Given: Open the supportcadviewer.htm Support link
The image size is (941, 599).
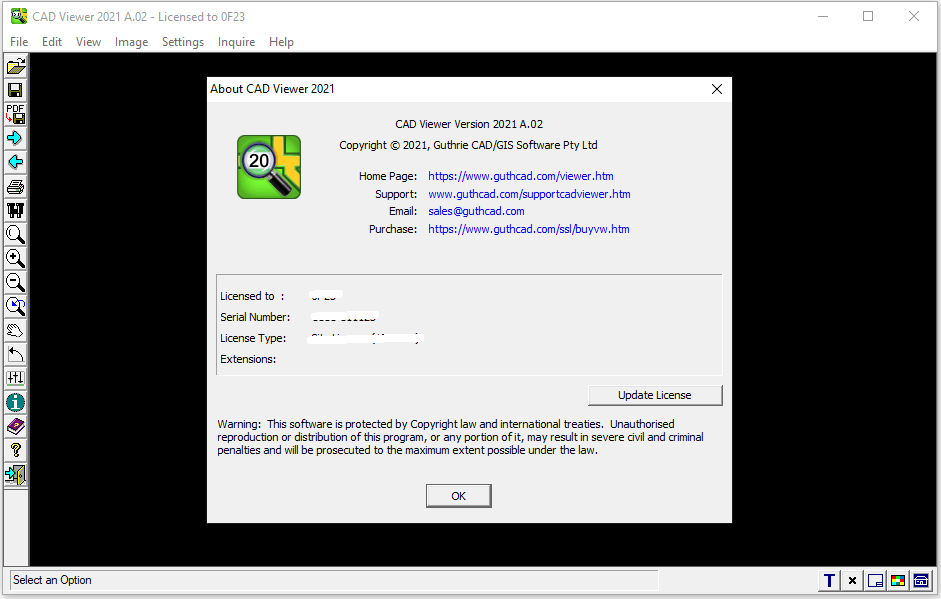Looking at the screenshot, I should pyautogui.click(x=529, y=194).
